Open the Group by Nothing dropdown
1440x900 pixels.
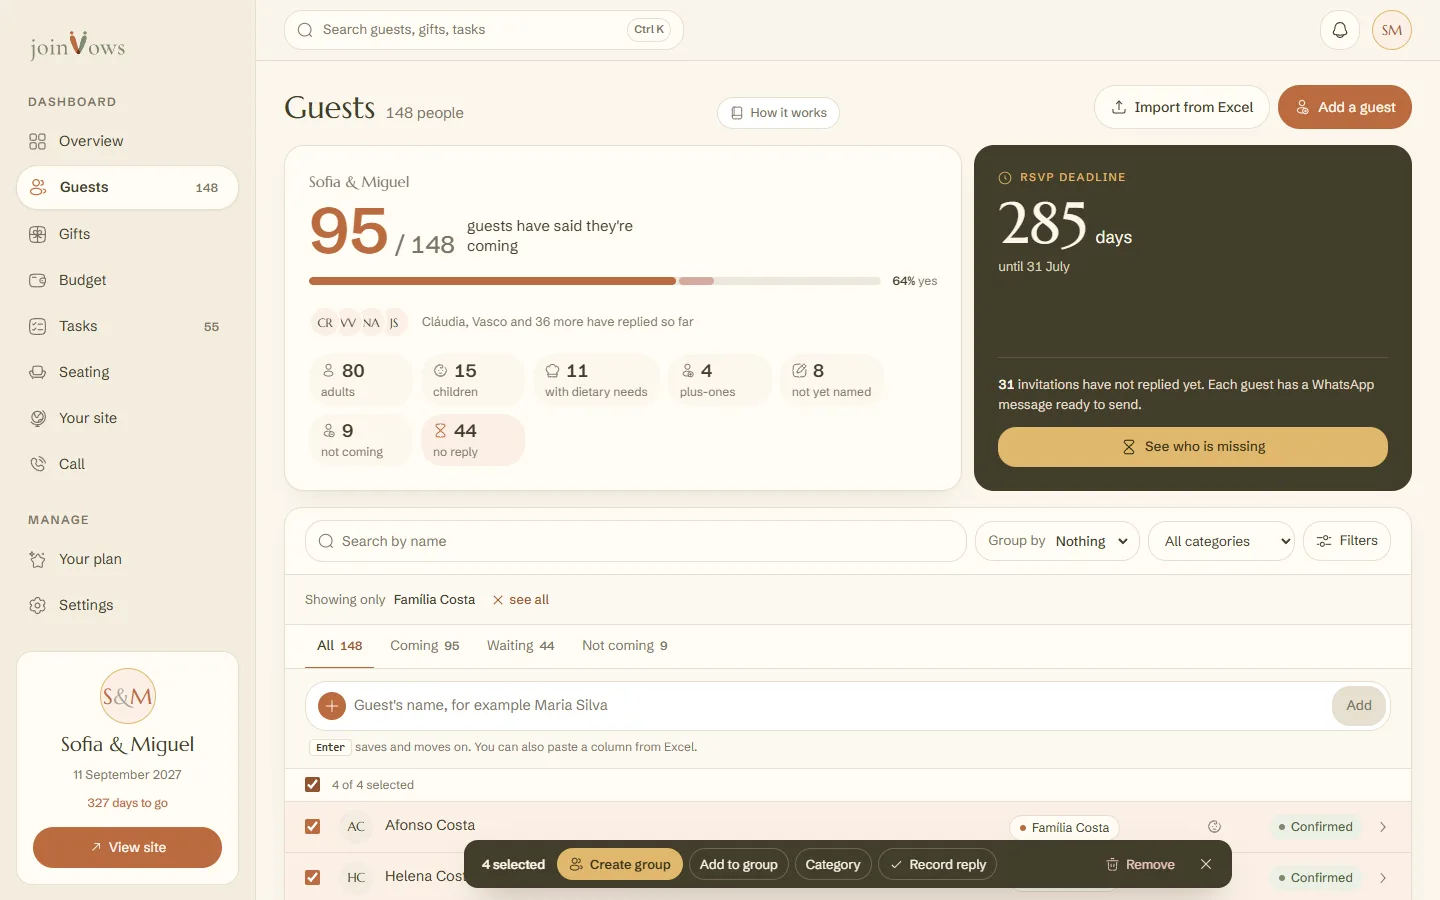click(1057, 541)
